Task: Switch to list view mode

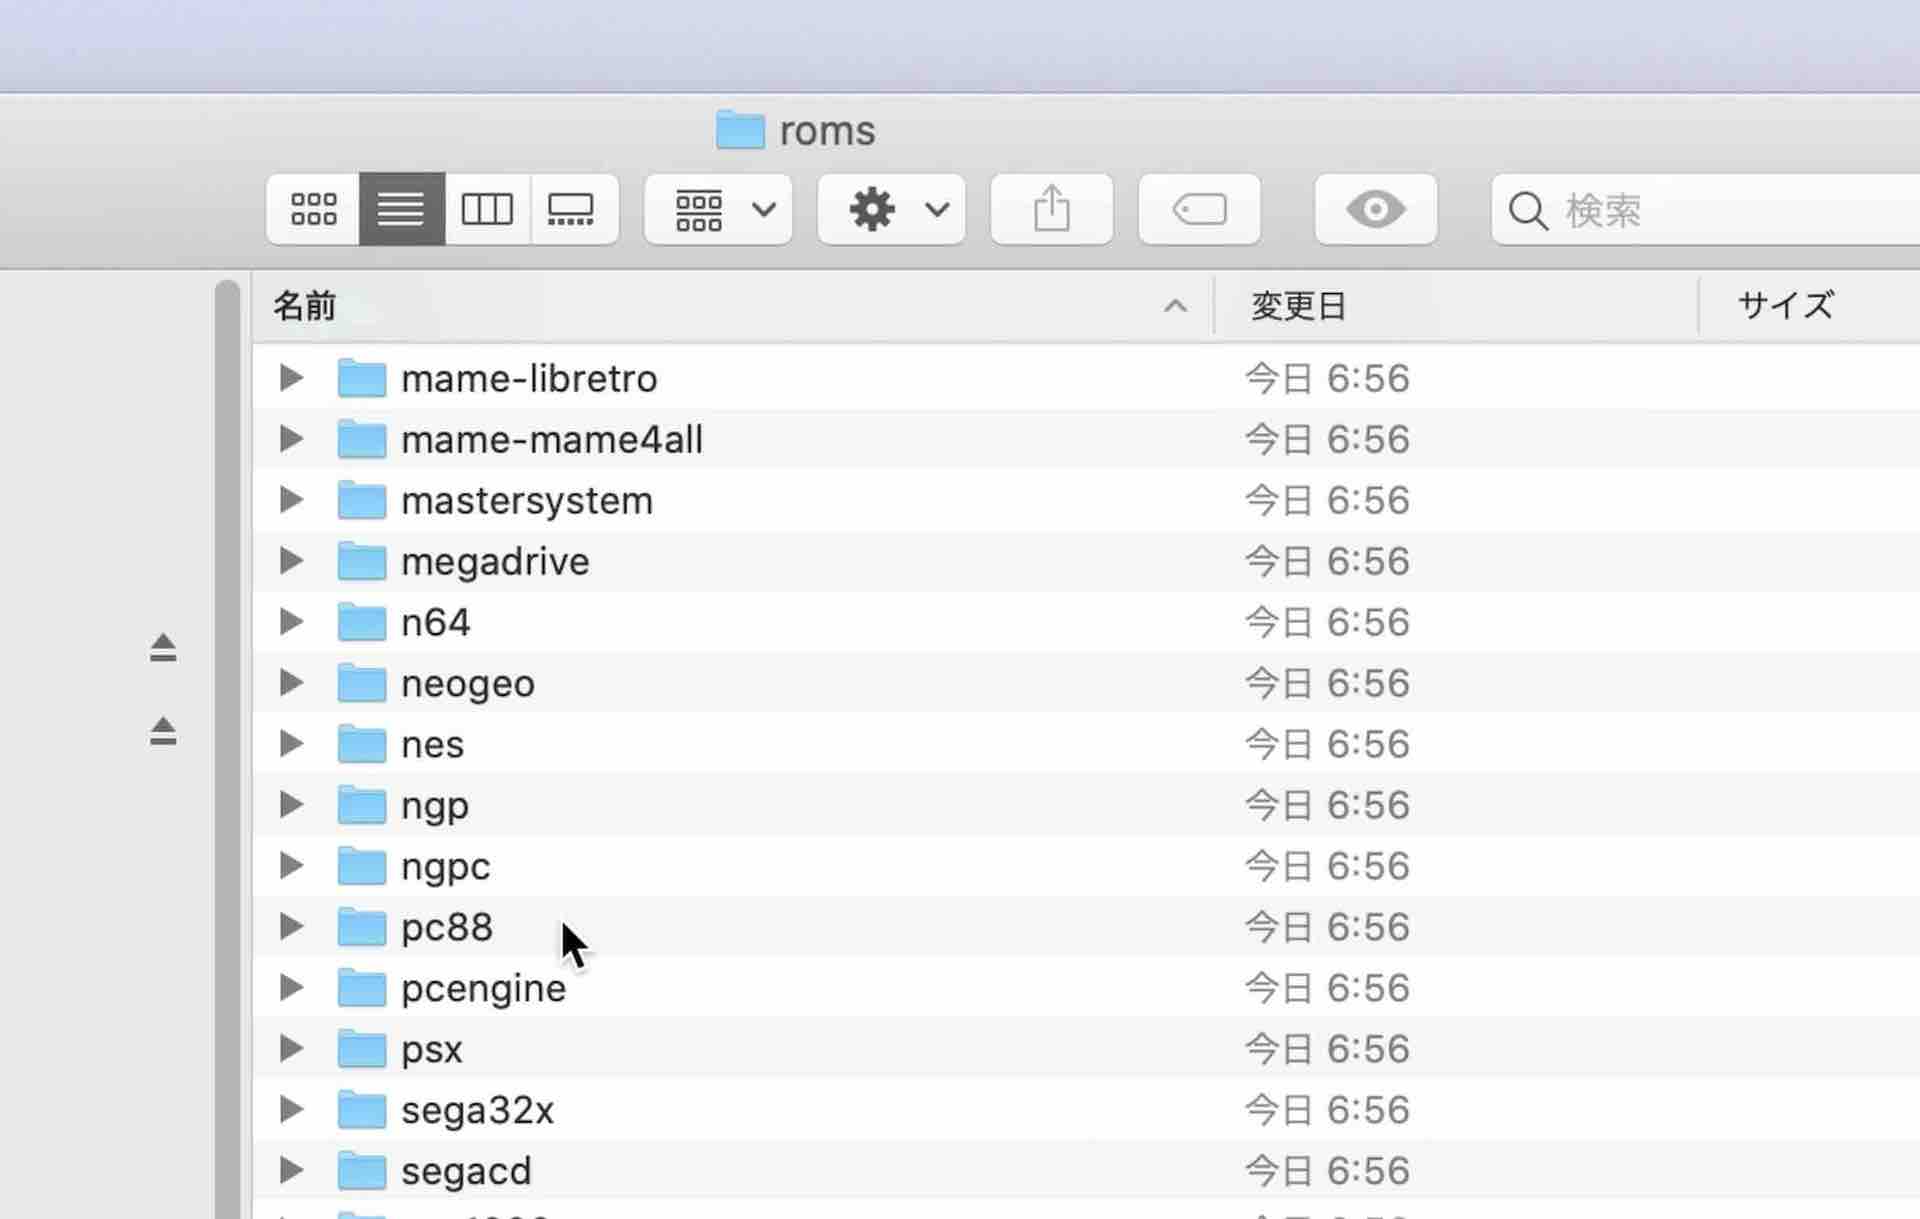Action: coord(401,209)
